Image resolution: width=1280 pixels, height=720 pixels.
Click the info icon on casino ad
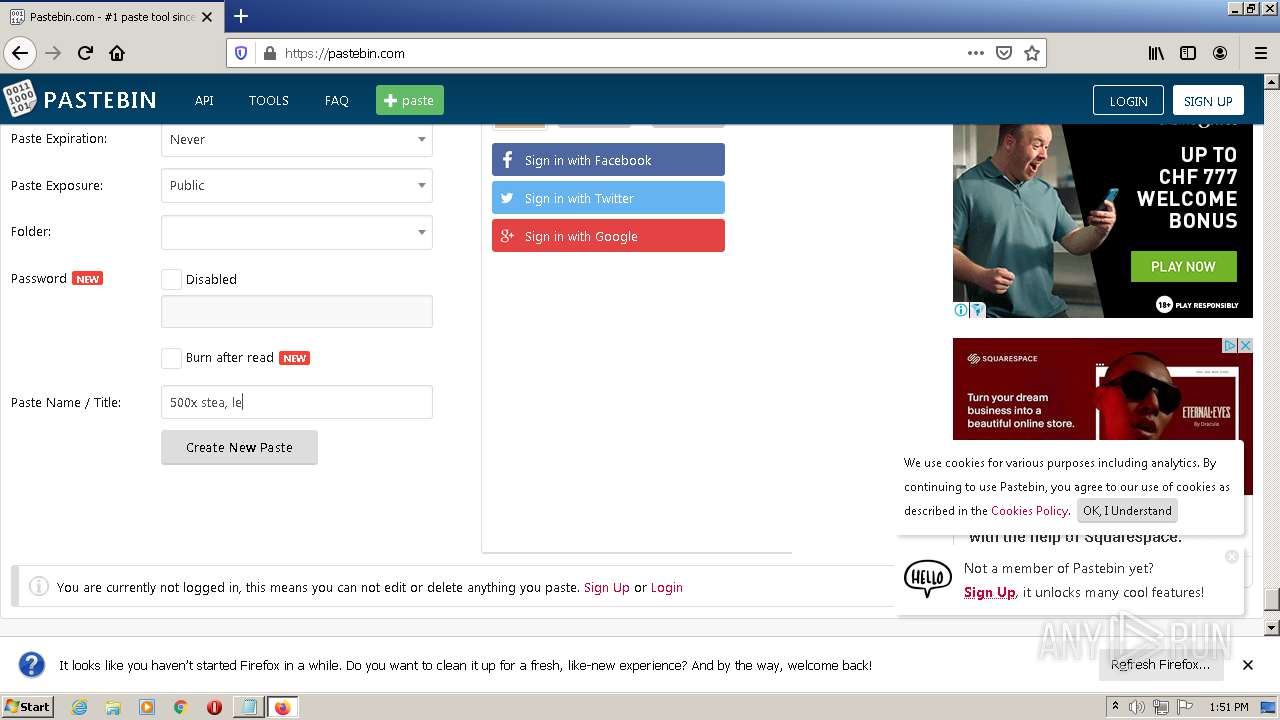click(961, 310)
